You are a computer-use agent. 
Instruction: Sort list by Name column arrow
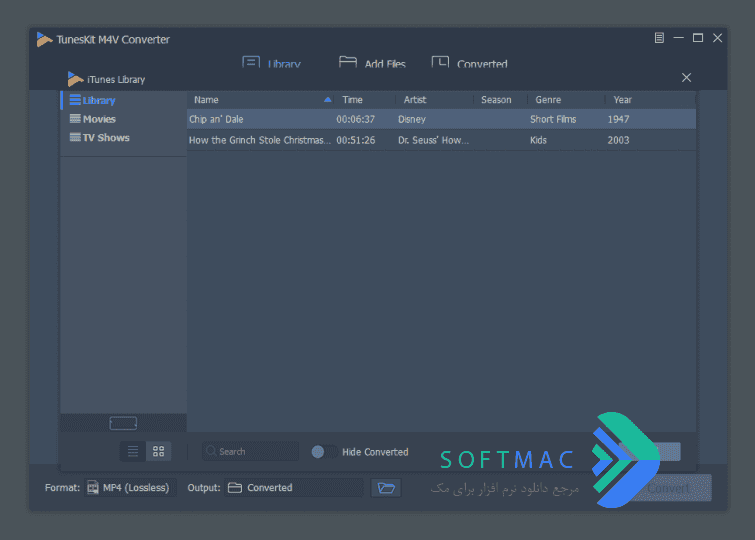[327, 100]
